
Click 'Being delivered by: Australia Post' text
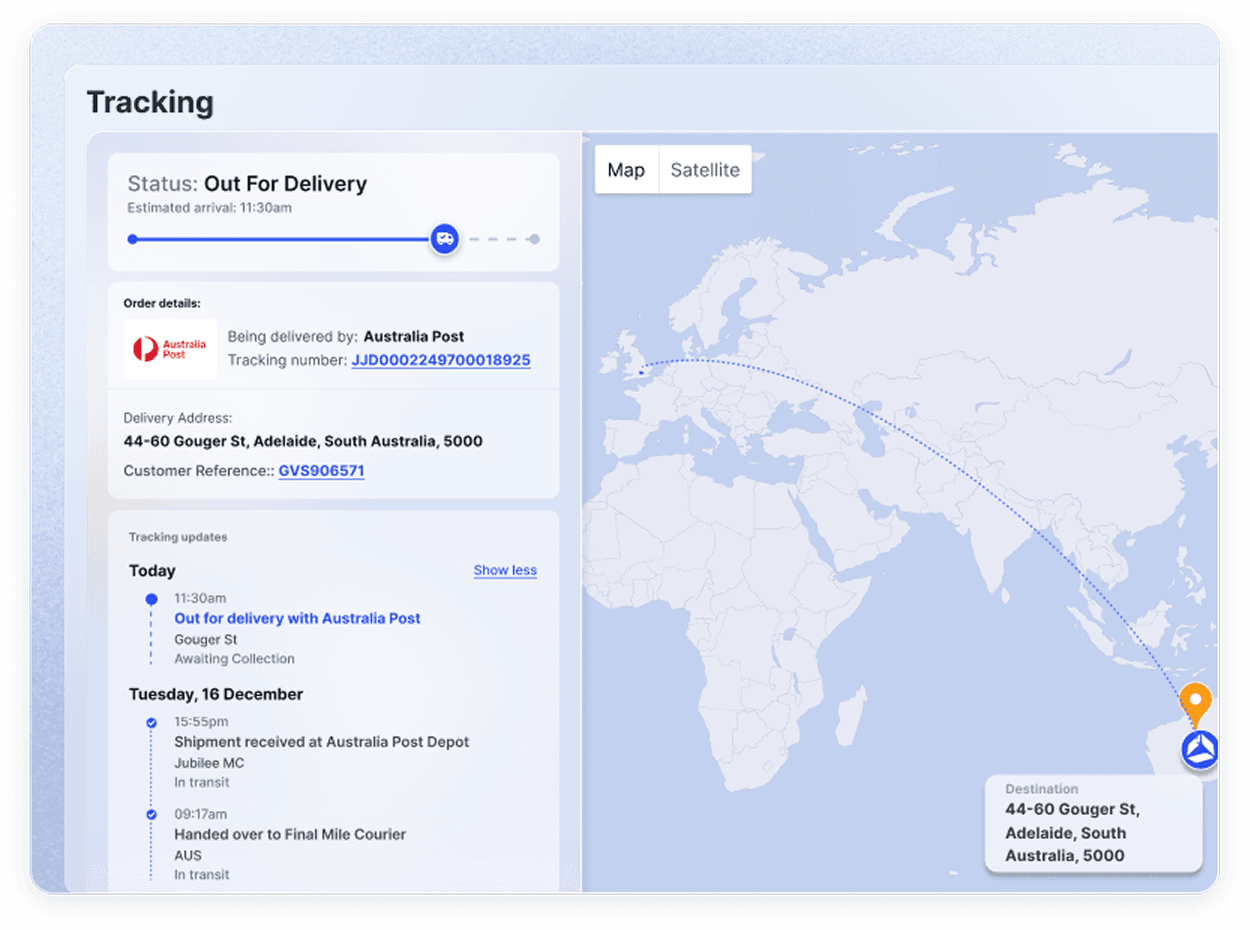(346, 337)
